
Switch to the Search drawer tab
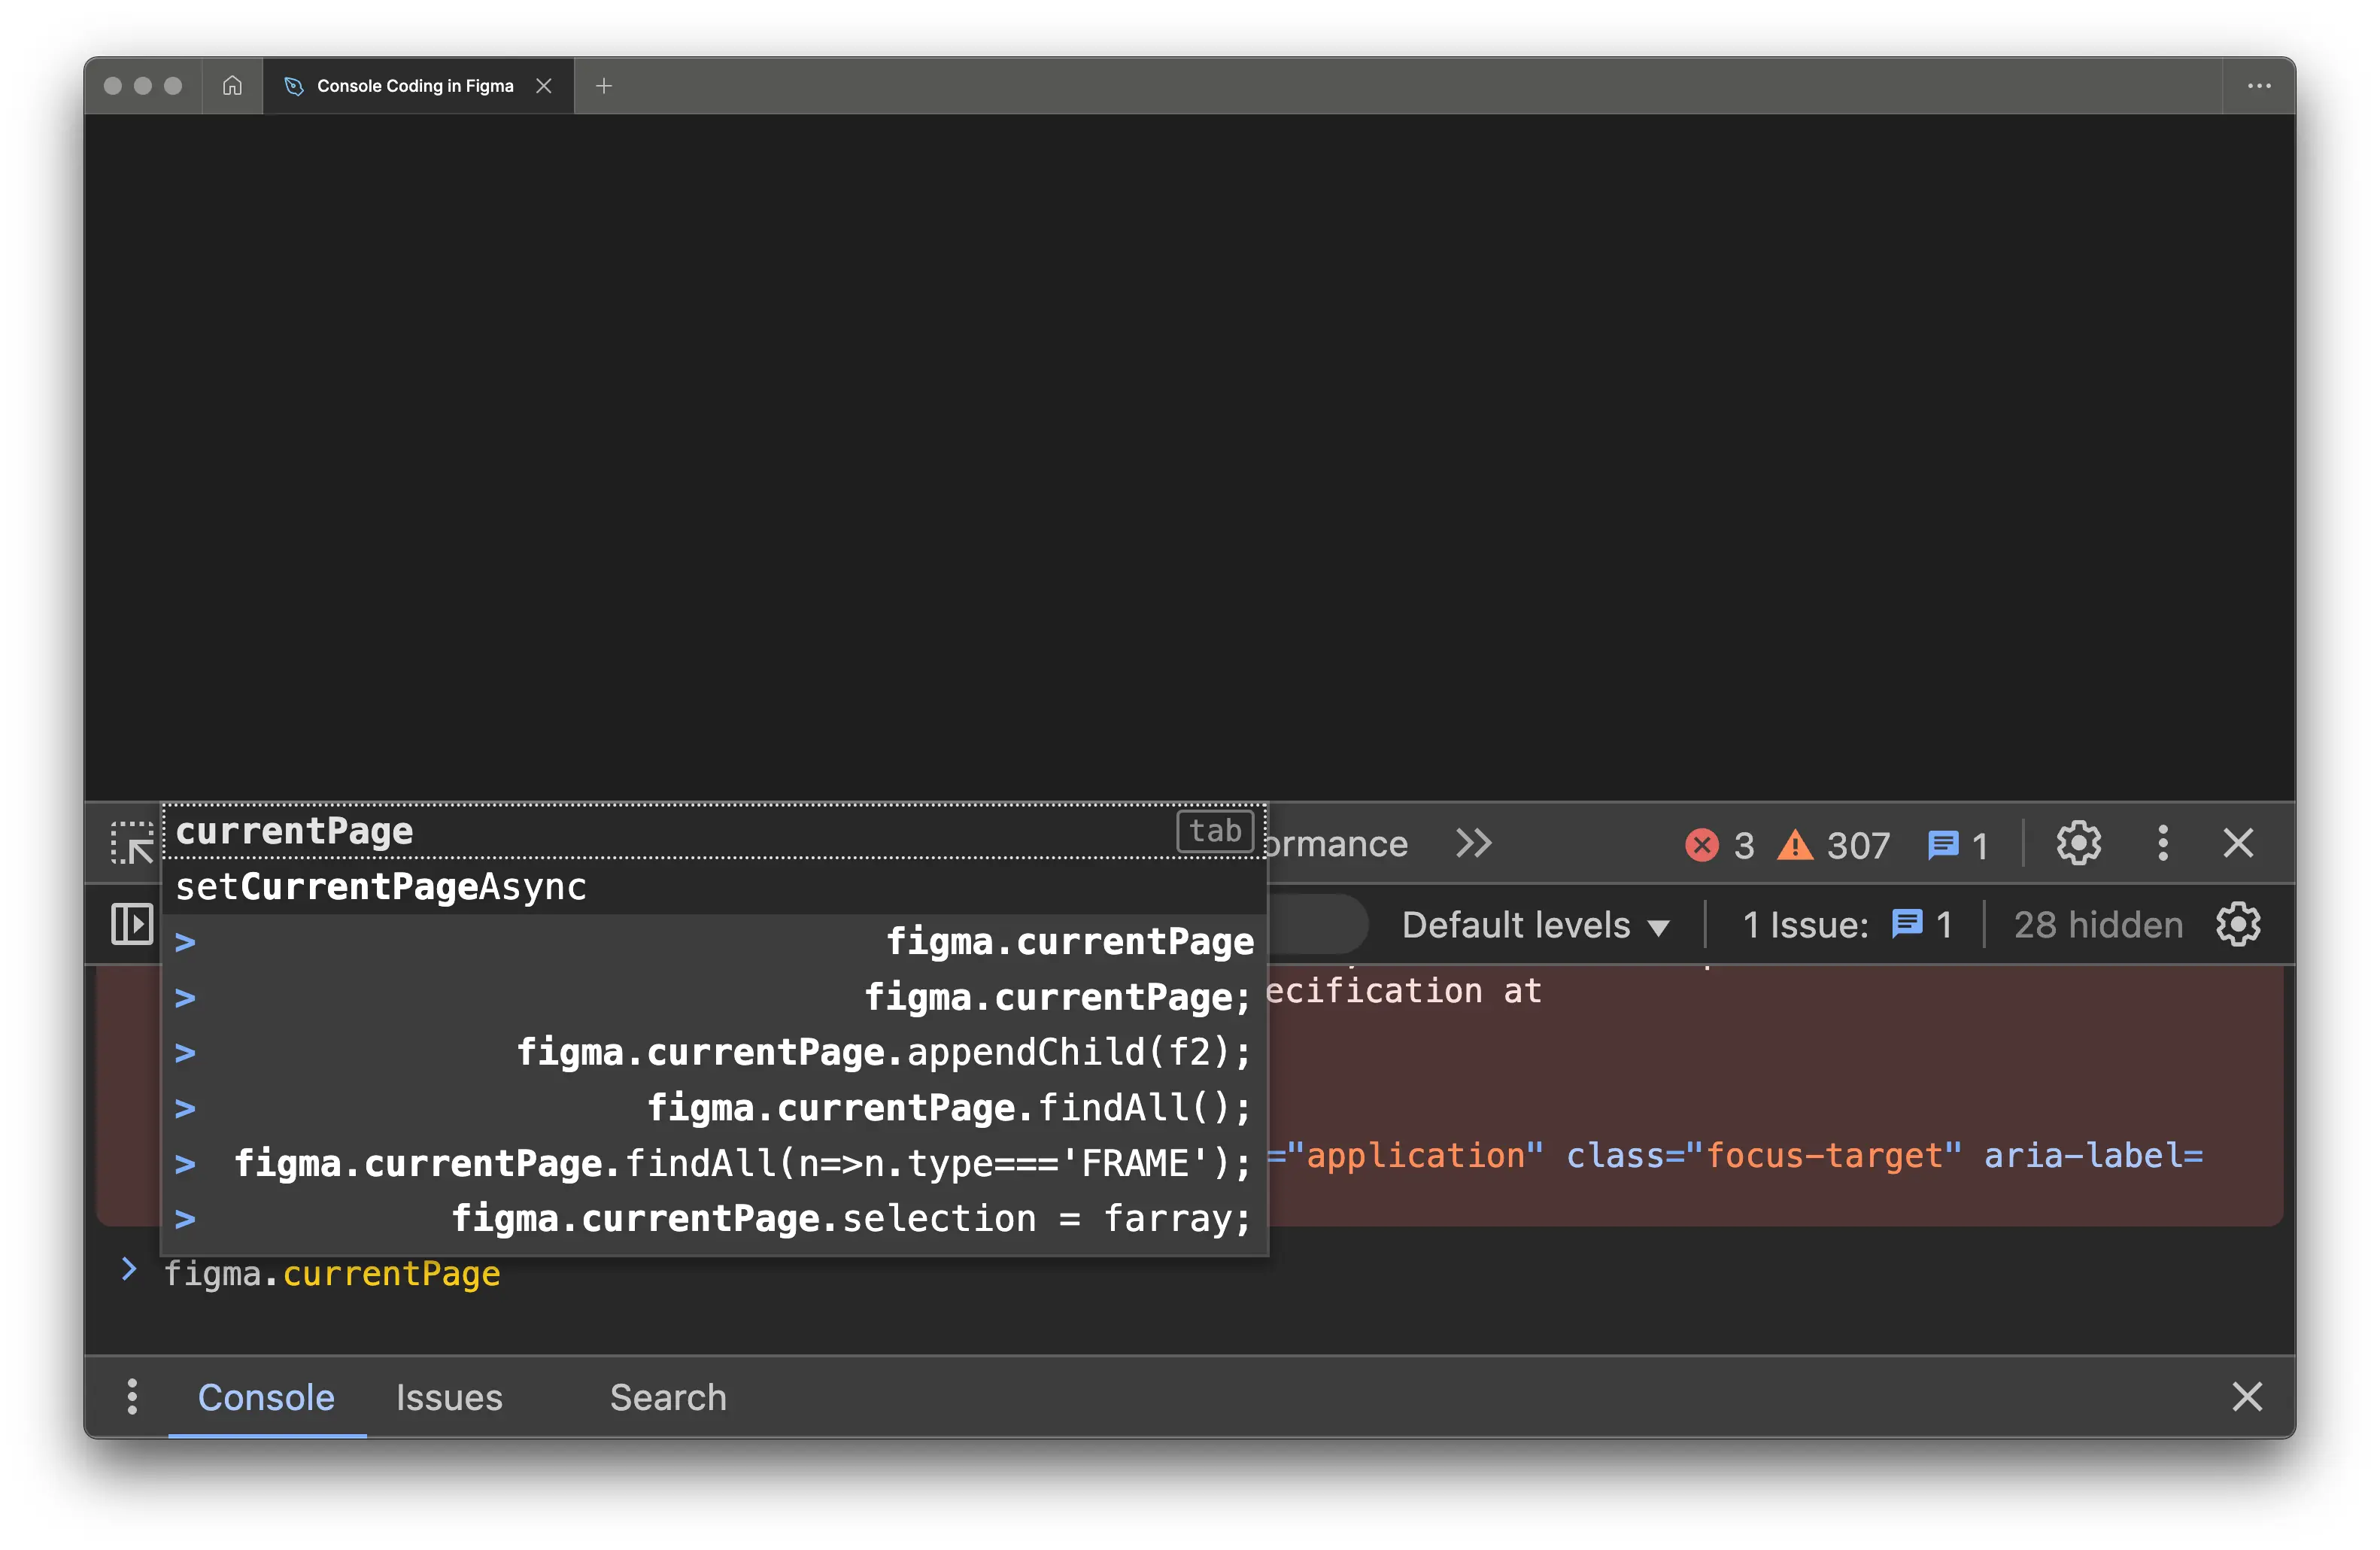click(668, 1397)
